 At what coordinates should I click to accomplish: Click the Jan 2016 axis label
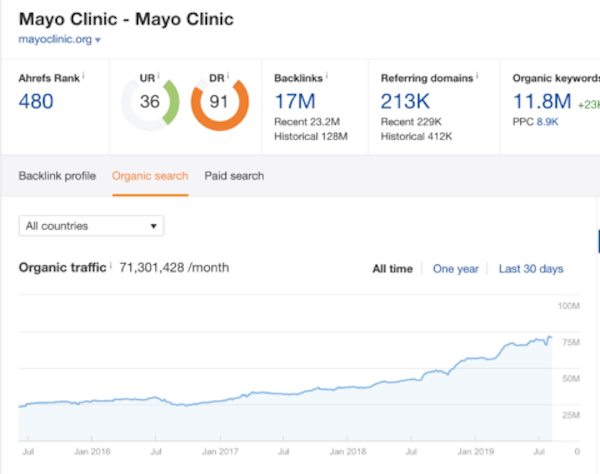[x=92, y=452]
